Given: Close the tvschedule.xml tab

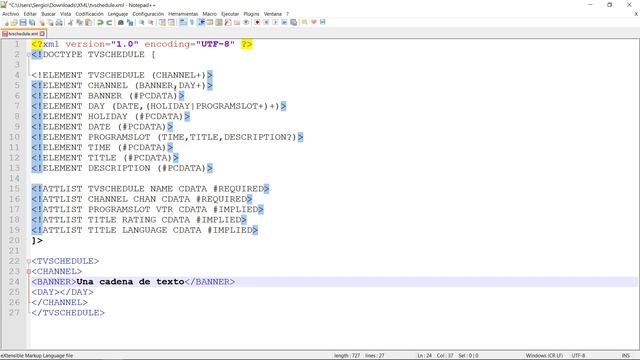Looking at the screenshot, I should [x=42, y=34].
